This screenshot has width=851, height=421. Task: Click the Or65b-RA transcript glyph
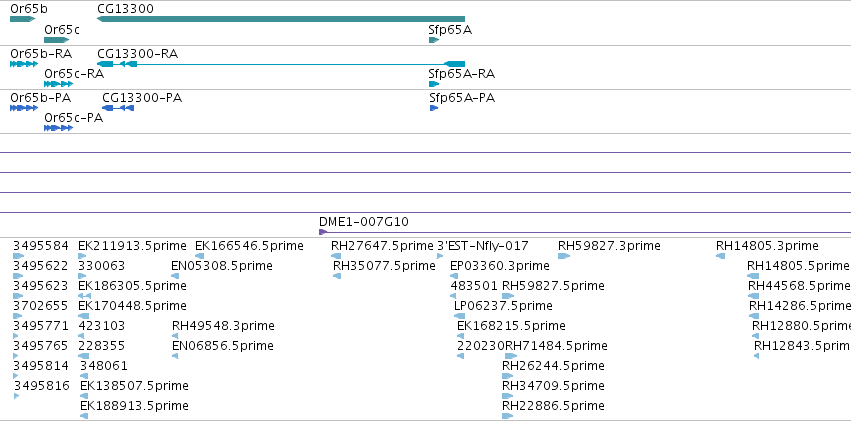pyautogui.click(x=24, y=64)
